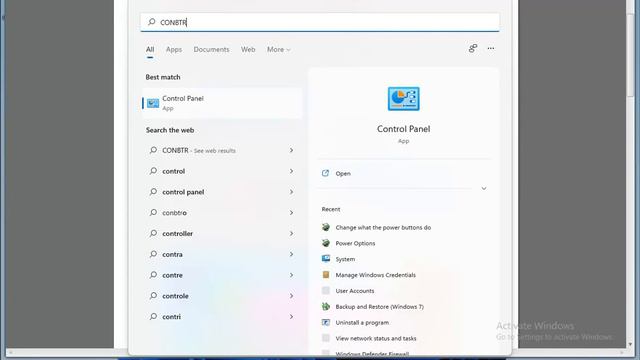Open Manage Windows Credentials
The width and height of the screenshot is (640, 360).
[376, 275]
